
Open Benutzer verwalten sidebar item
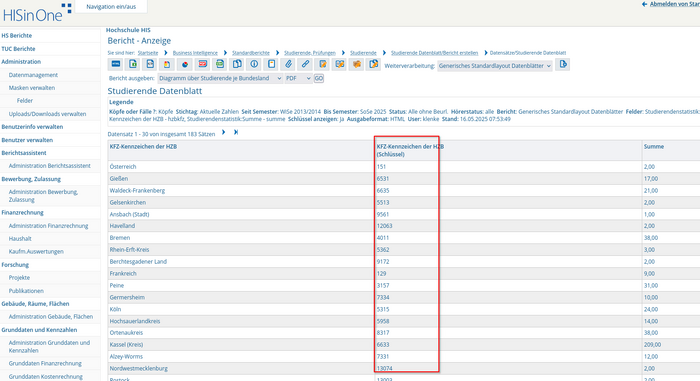27,140
